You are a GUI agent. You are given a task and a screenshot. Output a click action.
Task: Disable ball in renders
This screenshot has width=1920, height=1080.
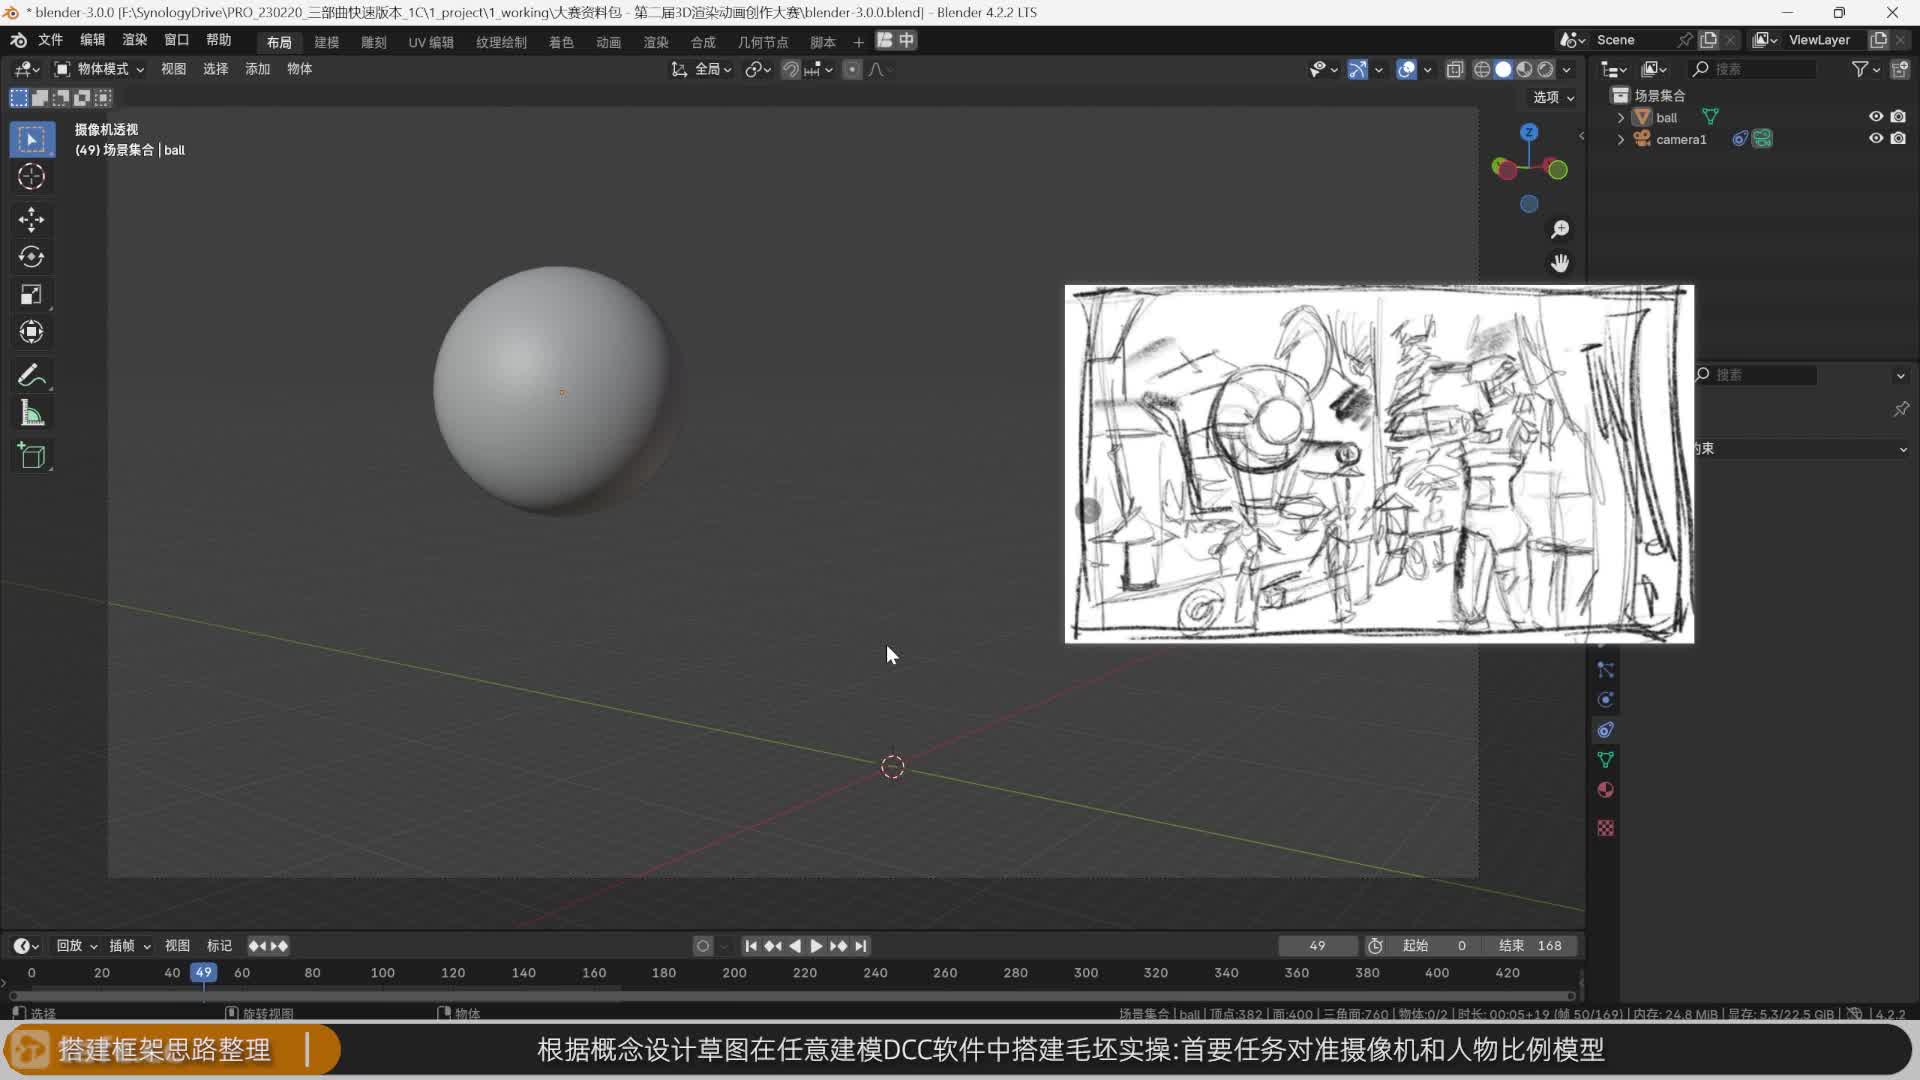(1898, 117)
